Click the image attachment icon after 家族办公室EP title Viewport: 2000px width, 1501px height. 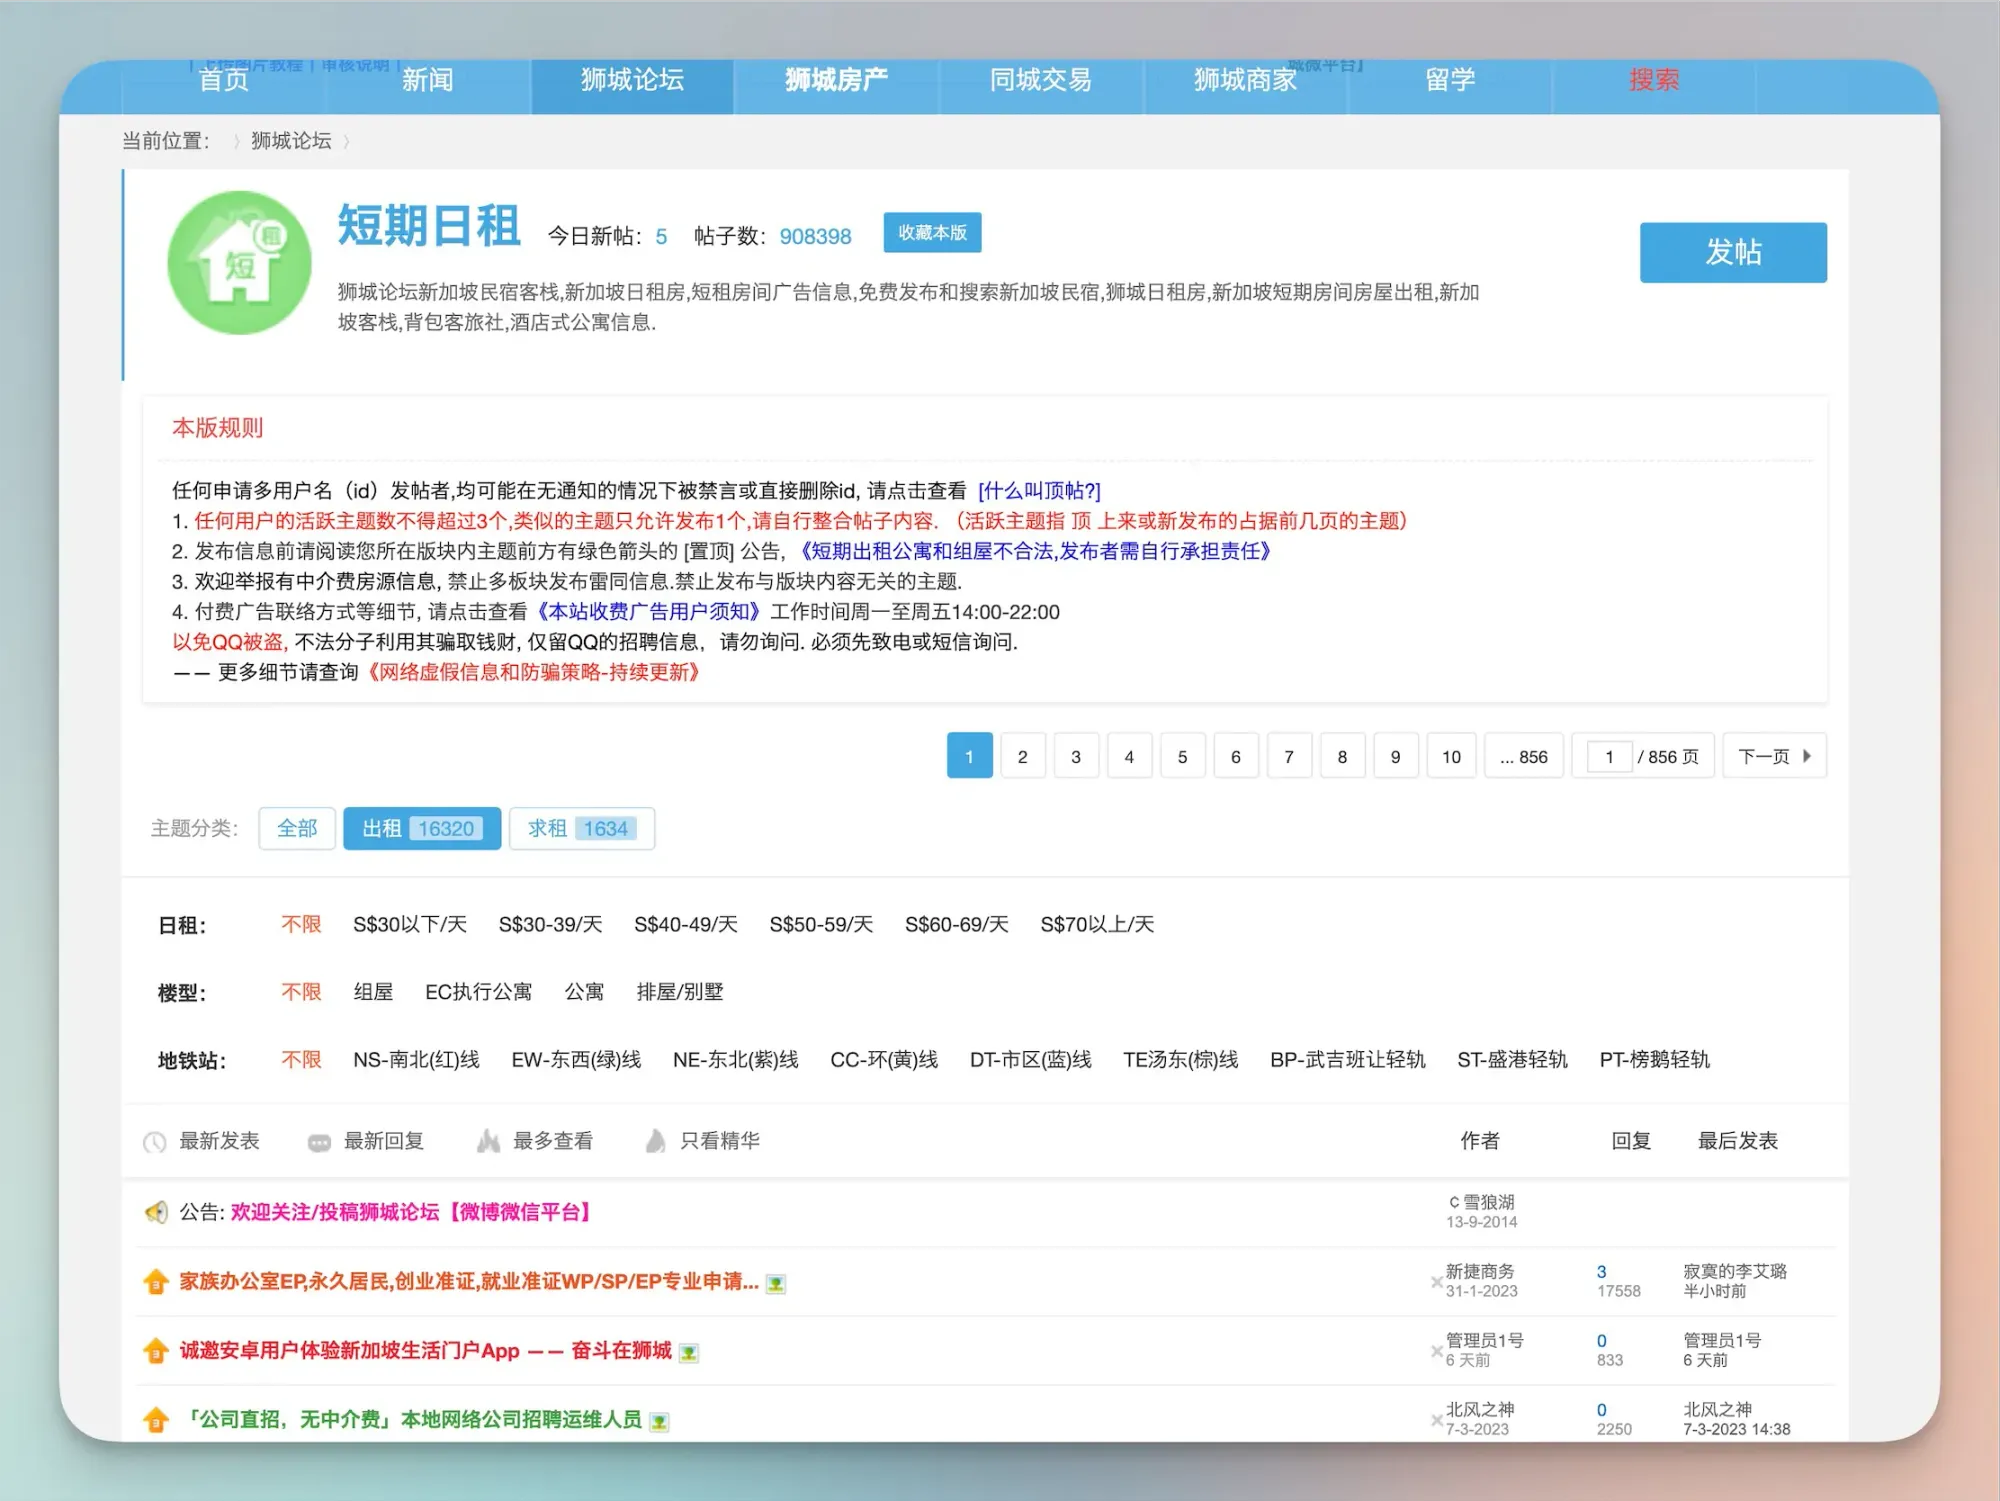pos(775,1284)
